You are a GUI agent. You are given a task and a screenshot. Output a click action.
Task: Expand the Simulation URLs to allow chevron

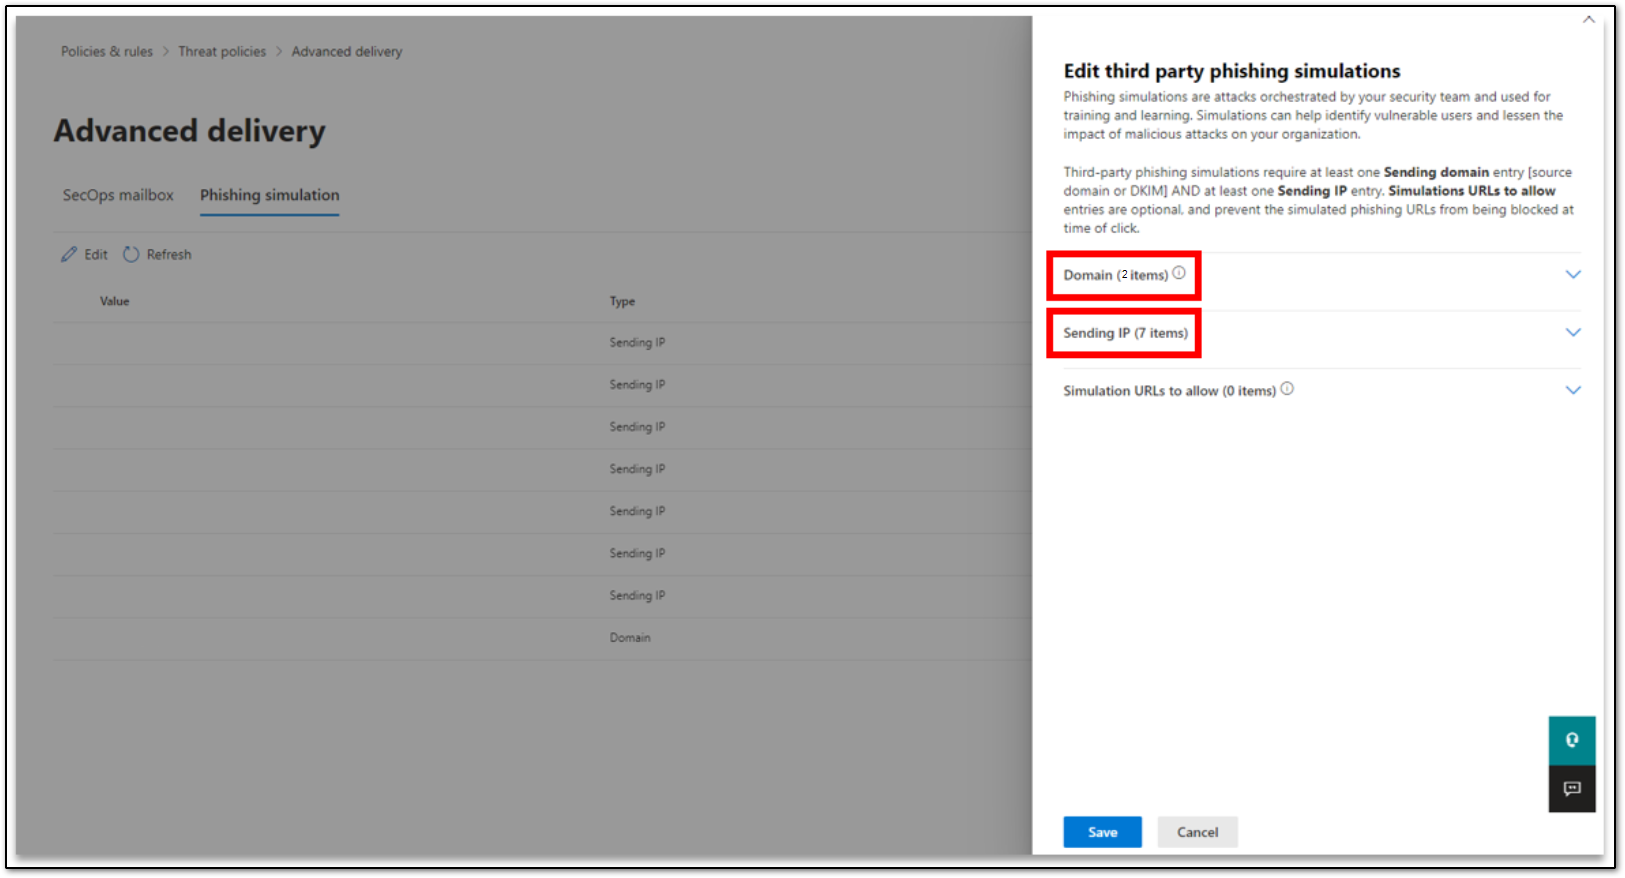[1573, 390]
